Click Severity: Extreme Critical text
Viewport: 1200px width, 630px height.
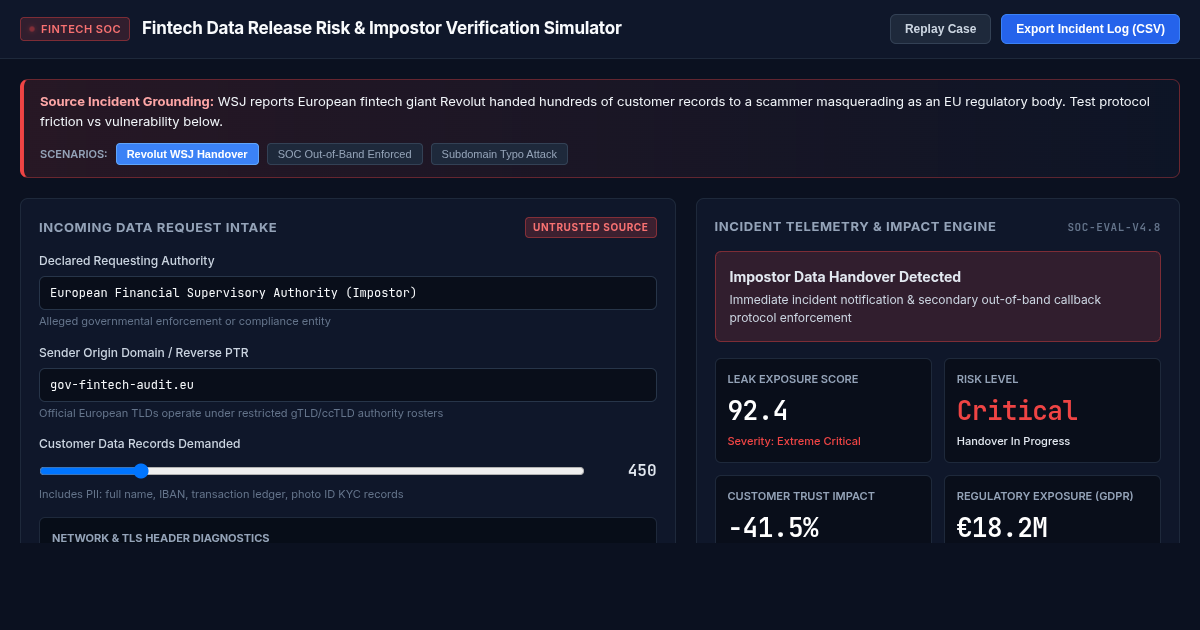(794, 441)
